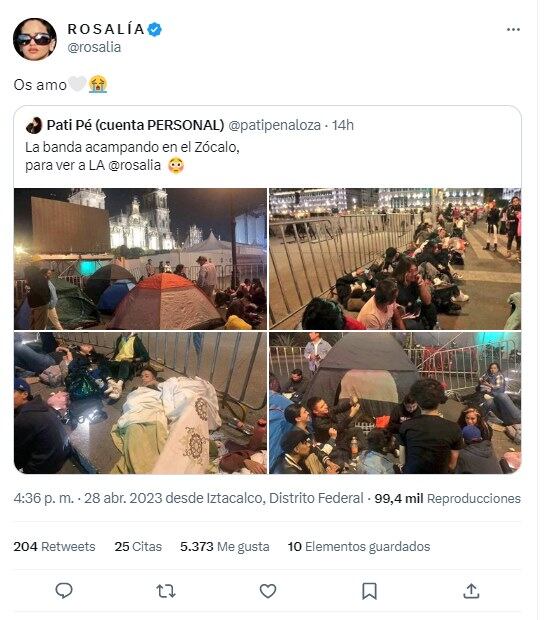Click the retweet arrows icon
Screen dimensions: 545x620
tap(166, 591)
